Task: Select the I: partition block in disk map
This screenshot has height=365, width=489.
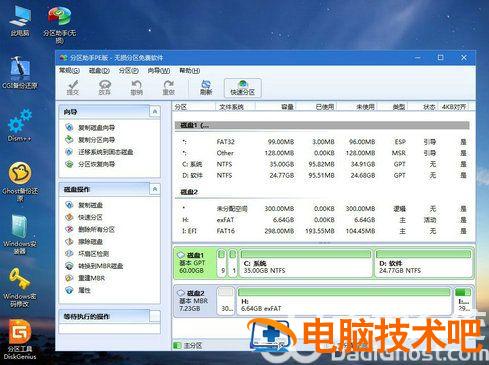Action: pyautogui.click(x=463, y=301)
